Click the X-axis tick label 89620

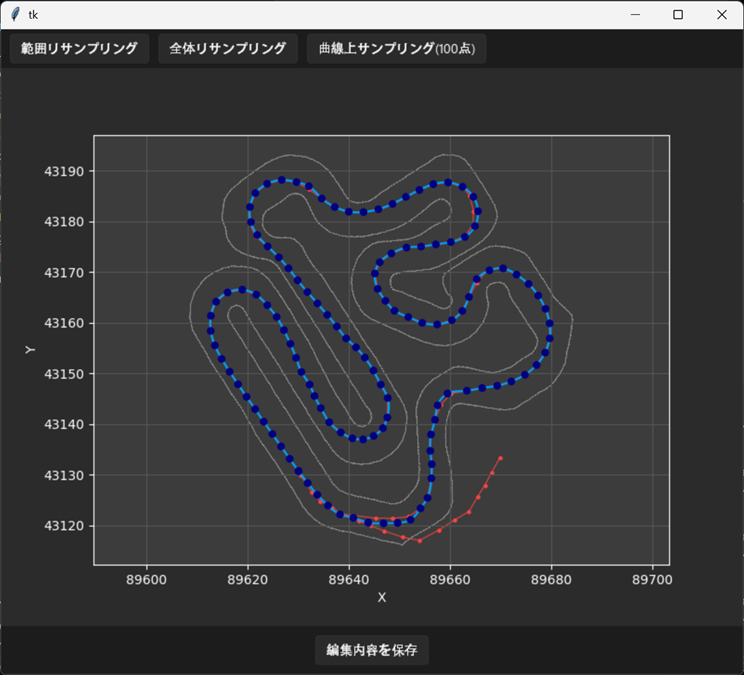click(248, 580)
